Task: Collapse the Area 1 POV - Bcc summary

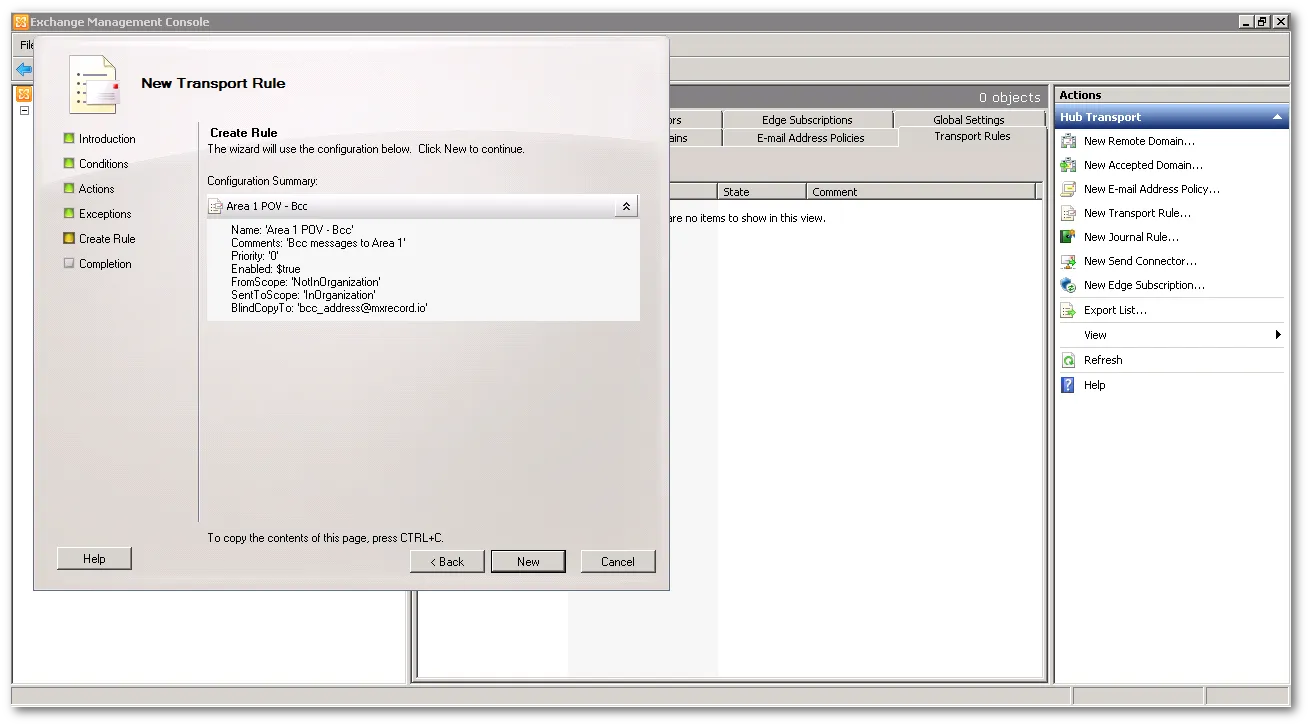Action: point(626,206)
